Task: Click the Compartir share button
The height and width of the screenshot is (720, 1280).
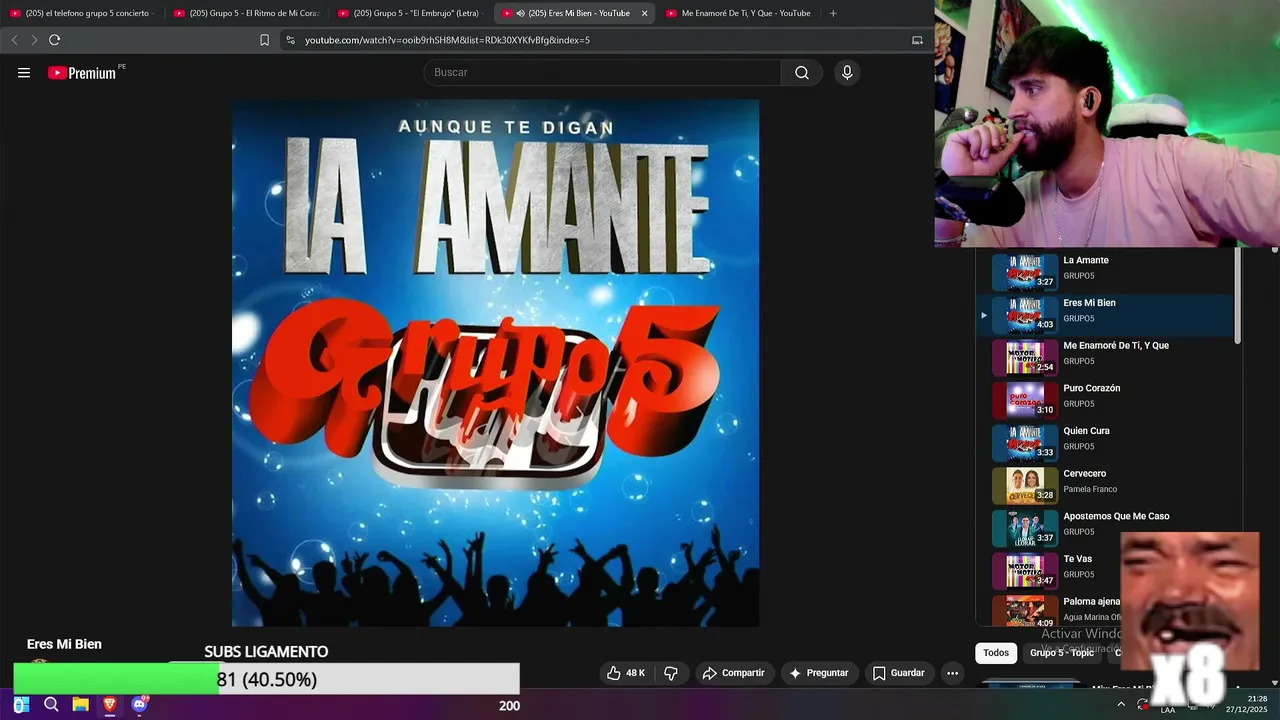Action: (733, 673)
